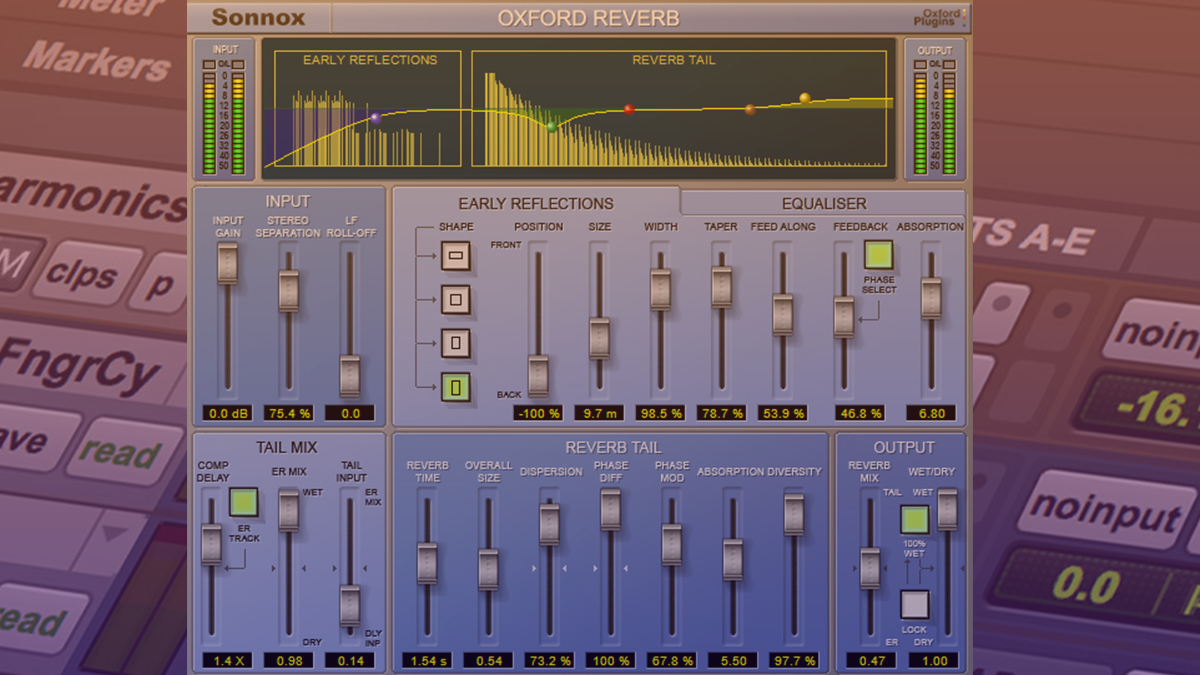Click the Oxford Plugins logo
This screenshot has height=675, width=1200.
941,17
